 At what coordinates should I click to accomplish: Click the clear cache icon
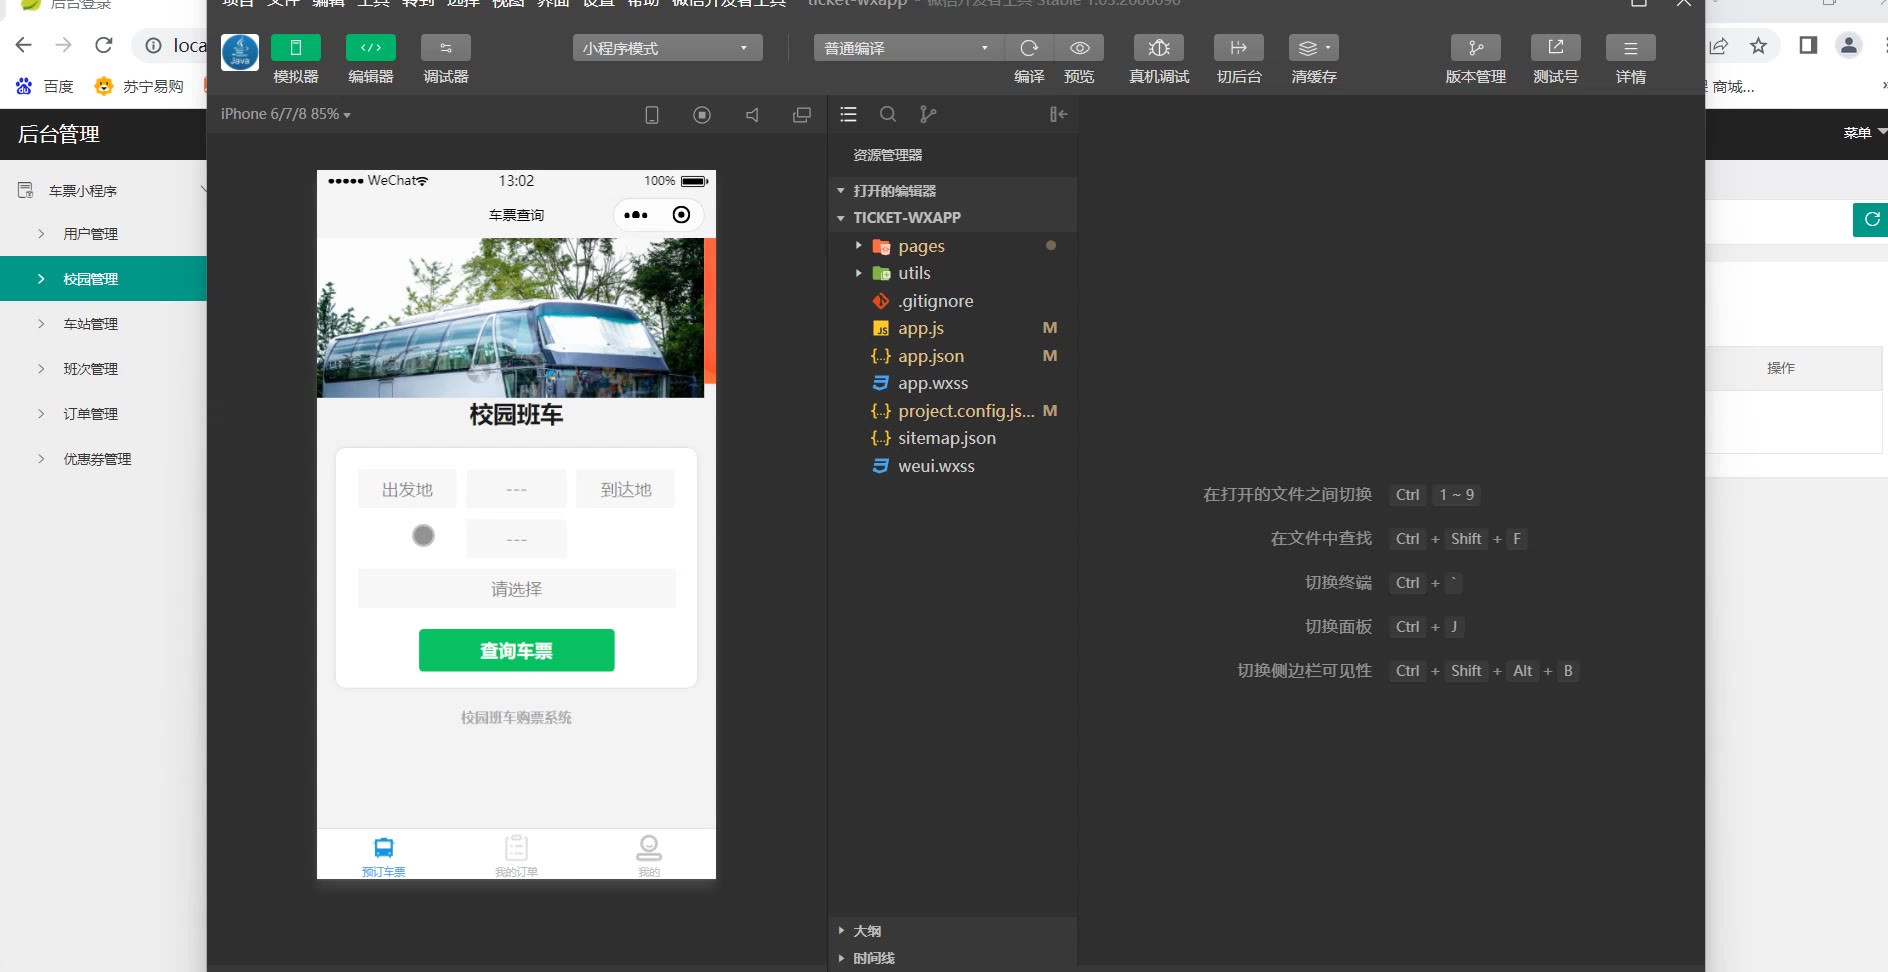pos(1313,48)
